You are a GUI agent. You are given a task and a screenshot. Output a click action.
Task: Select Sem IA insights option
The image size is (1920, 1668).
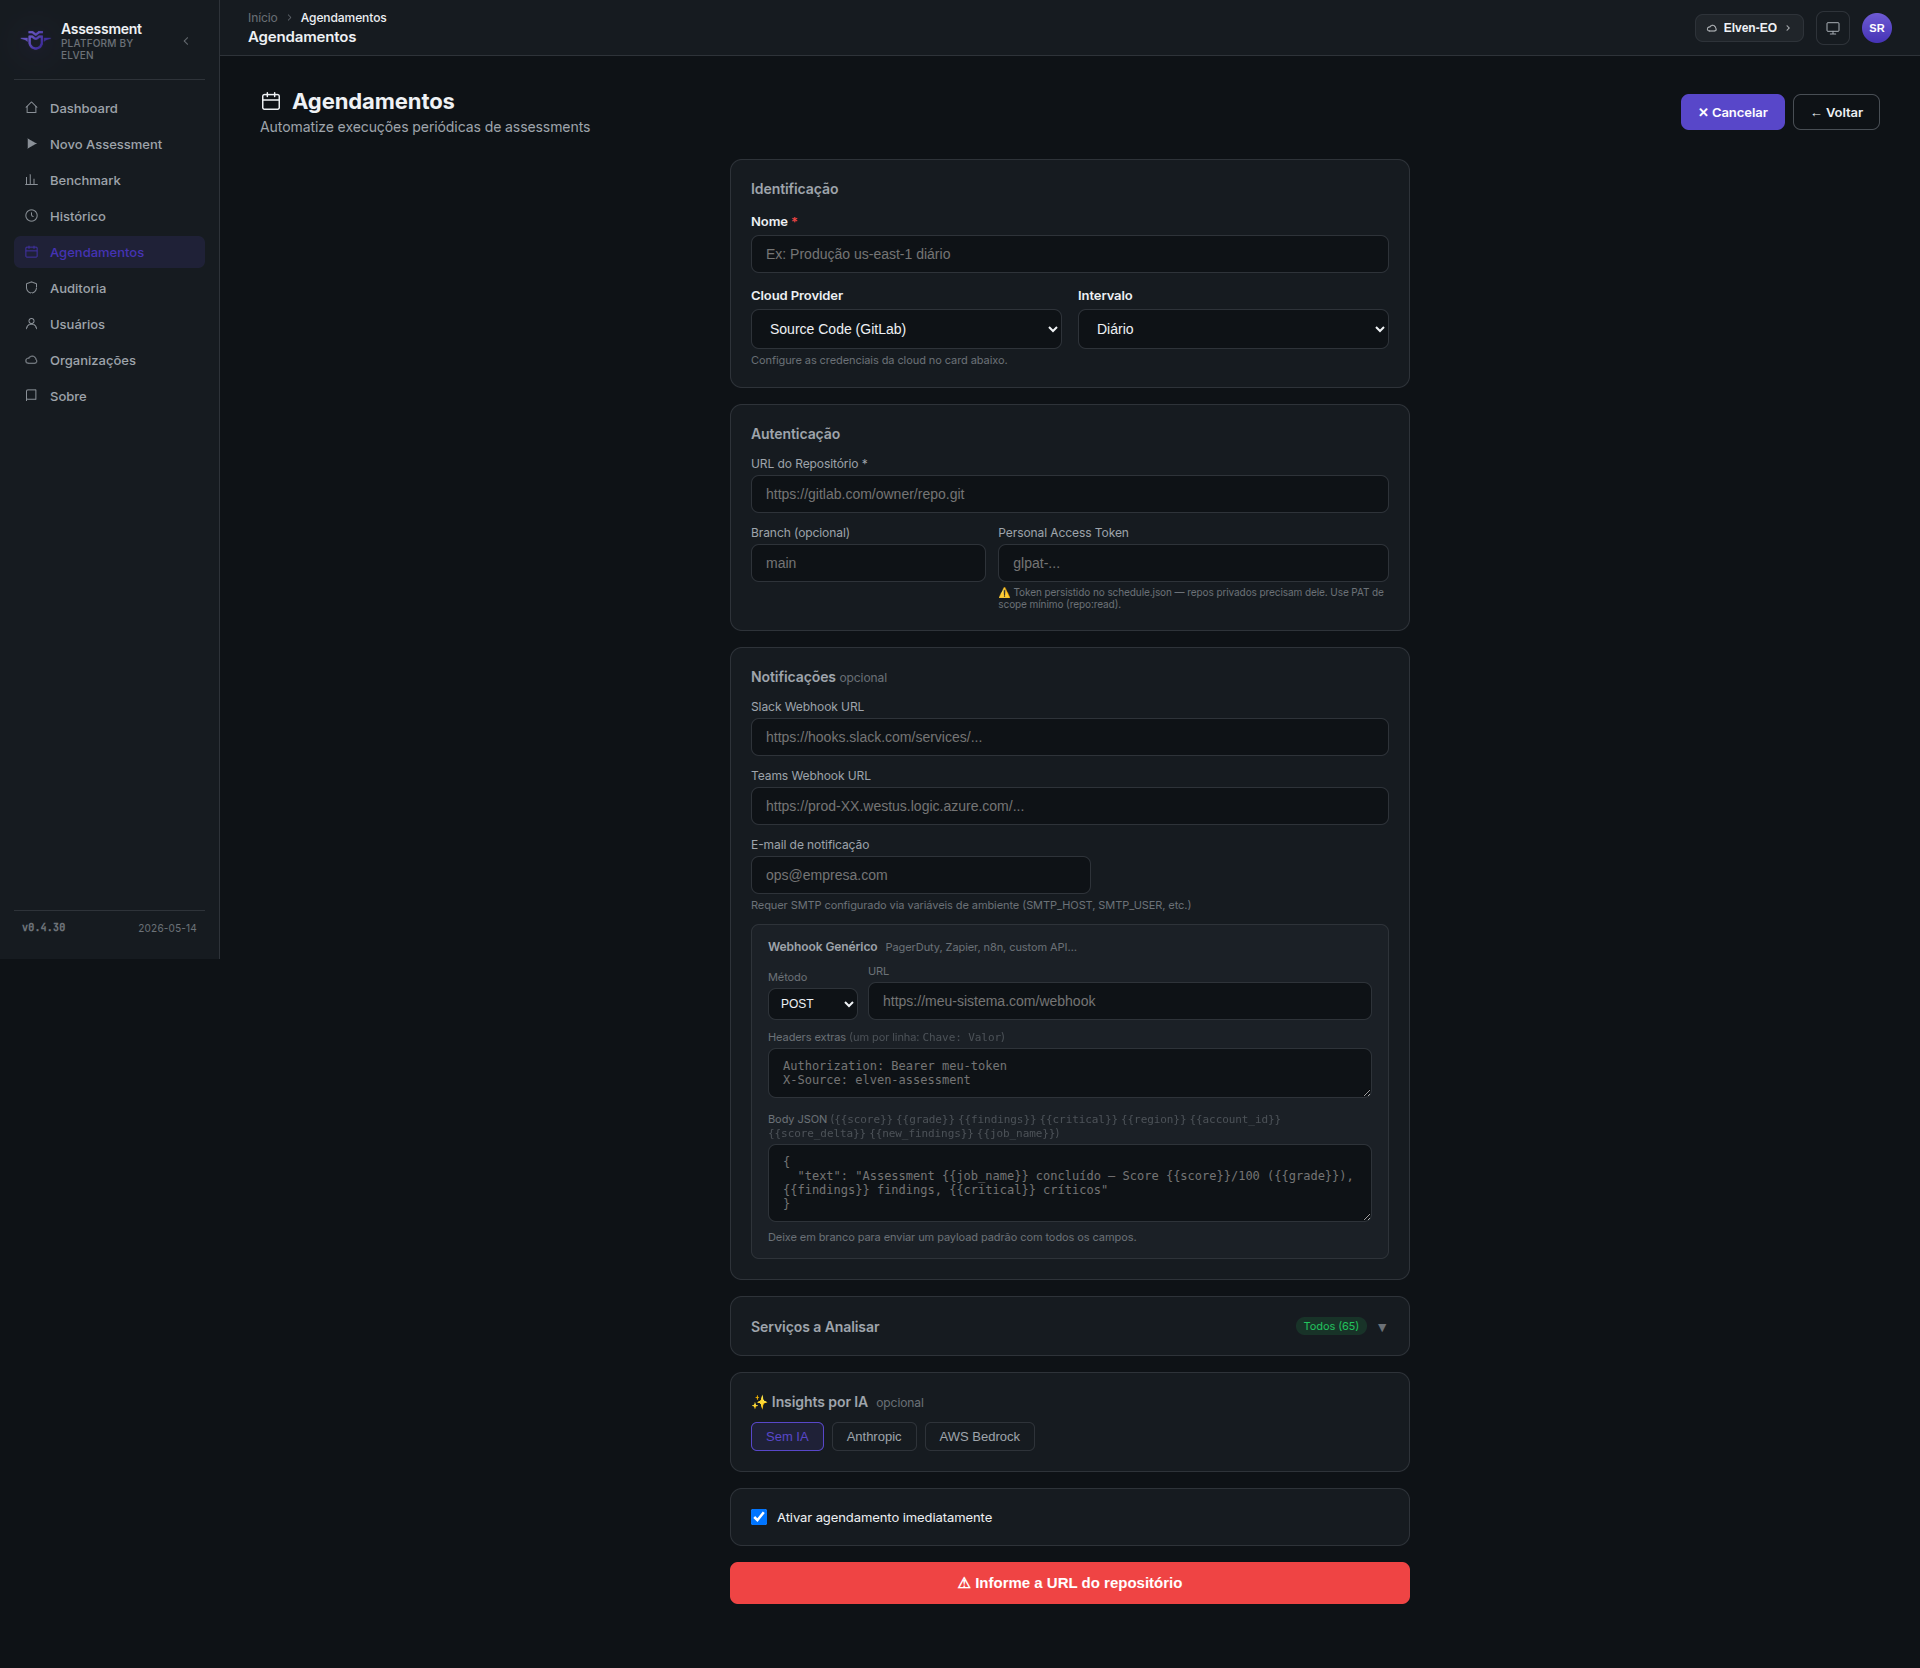[x=787, y=1436]
